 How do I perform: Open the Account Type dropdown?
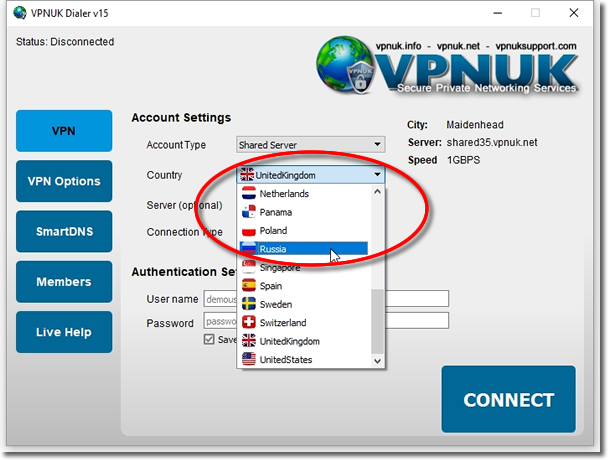pyautogui.click(x=310, y=145)
